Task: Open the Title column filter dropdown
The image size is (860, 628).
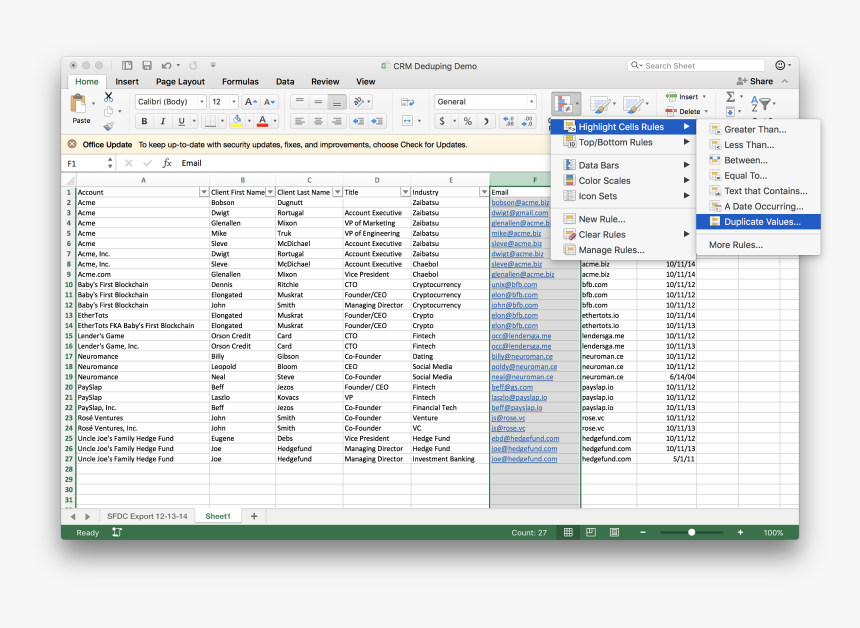Action: click(405, 192)
